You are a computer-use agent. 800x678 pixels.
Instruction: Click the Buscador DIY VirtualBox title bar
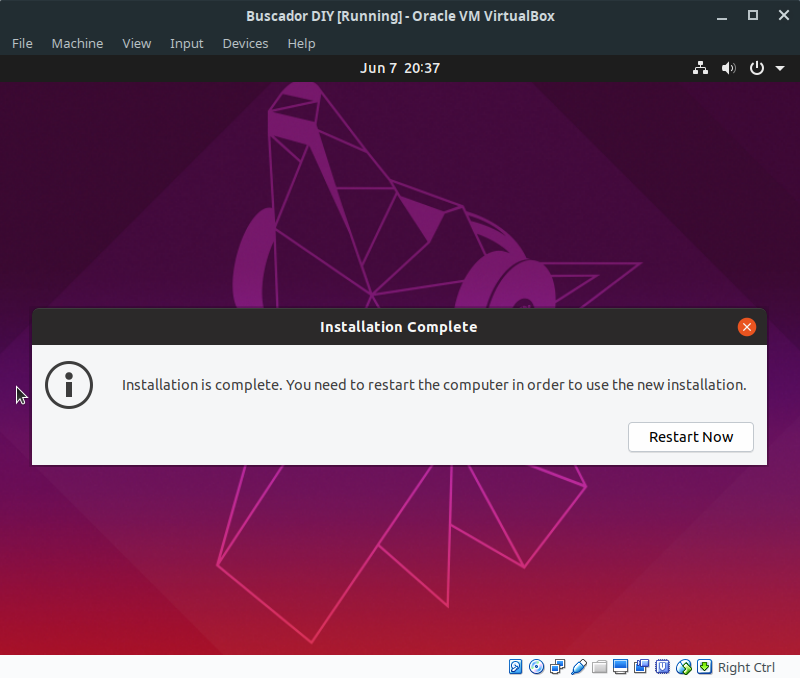point(400,16)
